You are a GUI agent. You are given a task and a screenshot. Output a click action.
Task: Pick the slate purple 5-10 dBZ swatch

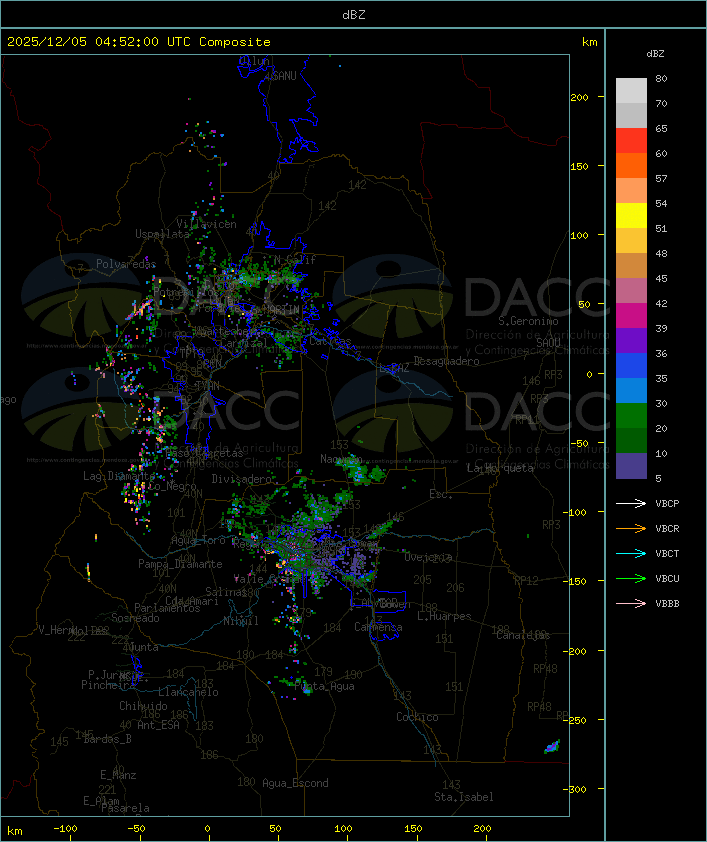[x=631, y=466]
